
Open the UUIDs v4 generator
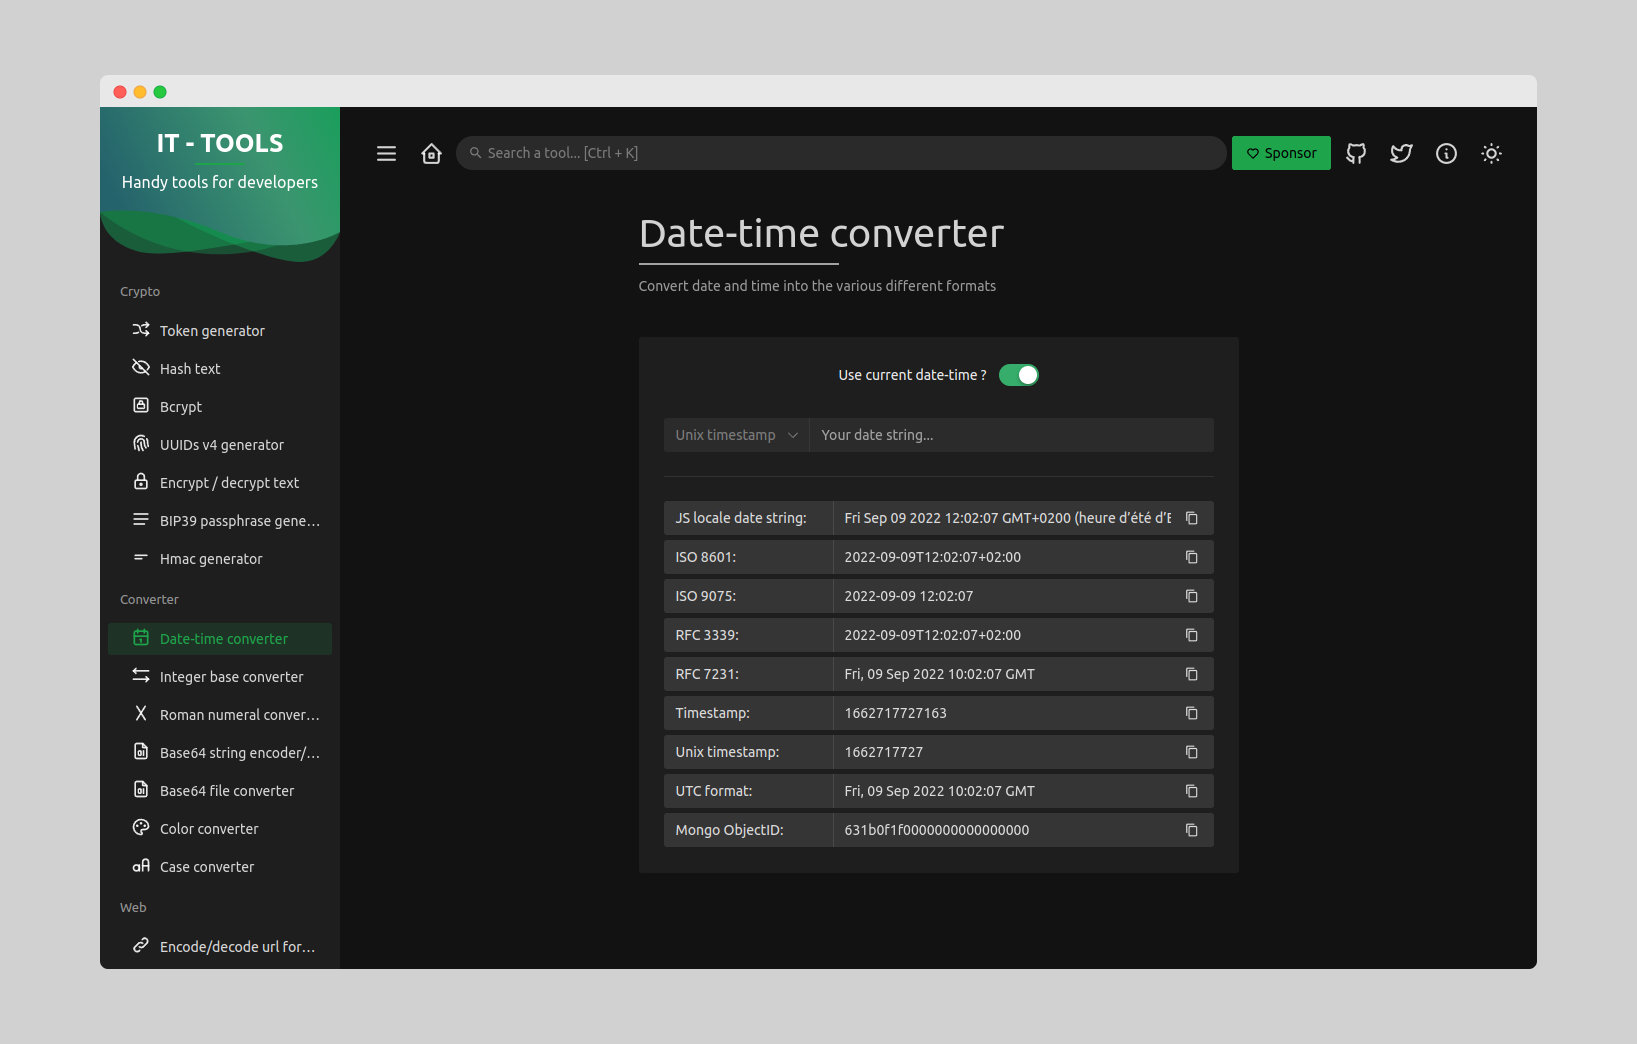point(221,444)
